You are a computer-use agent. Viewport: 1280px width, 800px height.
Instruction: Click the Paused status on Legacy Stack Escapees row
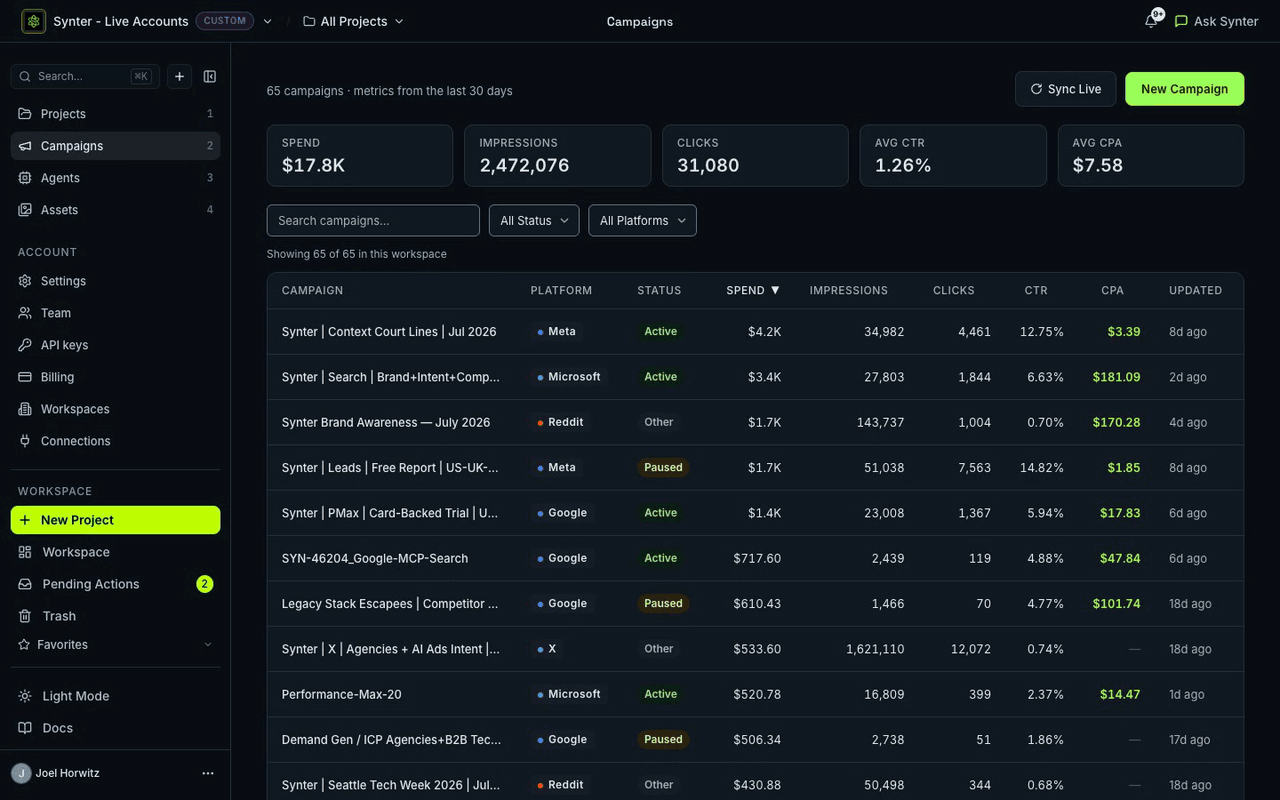663,603
